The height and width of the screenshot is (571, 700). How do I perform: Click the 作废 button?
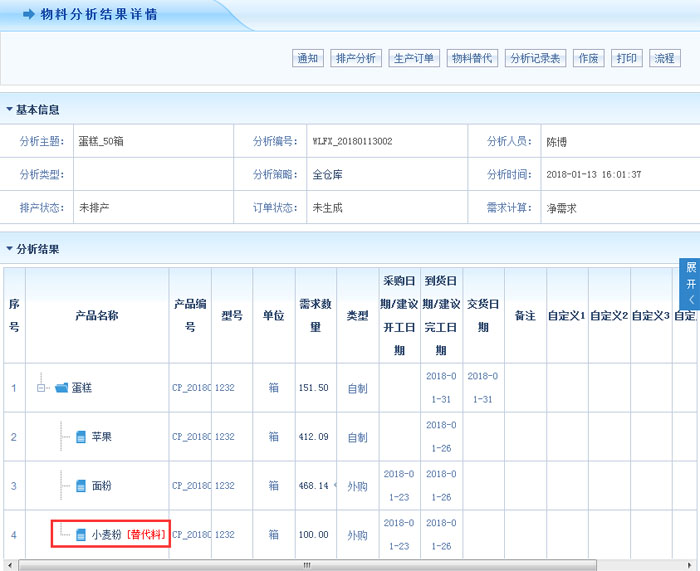(x=588, y=58)
